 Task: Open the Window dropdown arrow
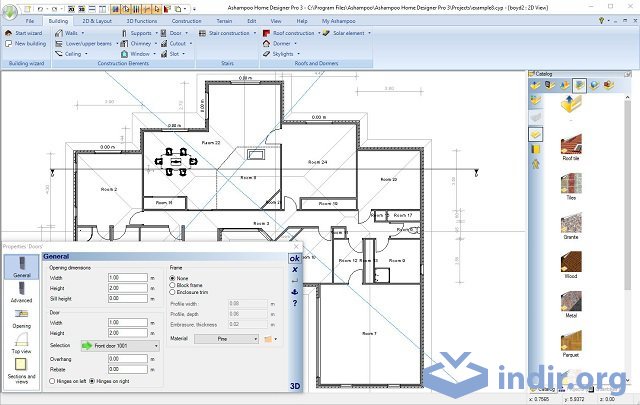(x=154, y=53)
